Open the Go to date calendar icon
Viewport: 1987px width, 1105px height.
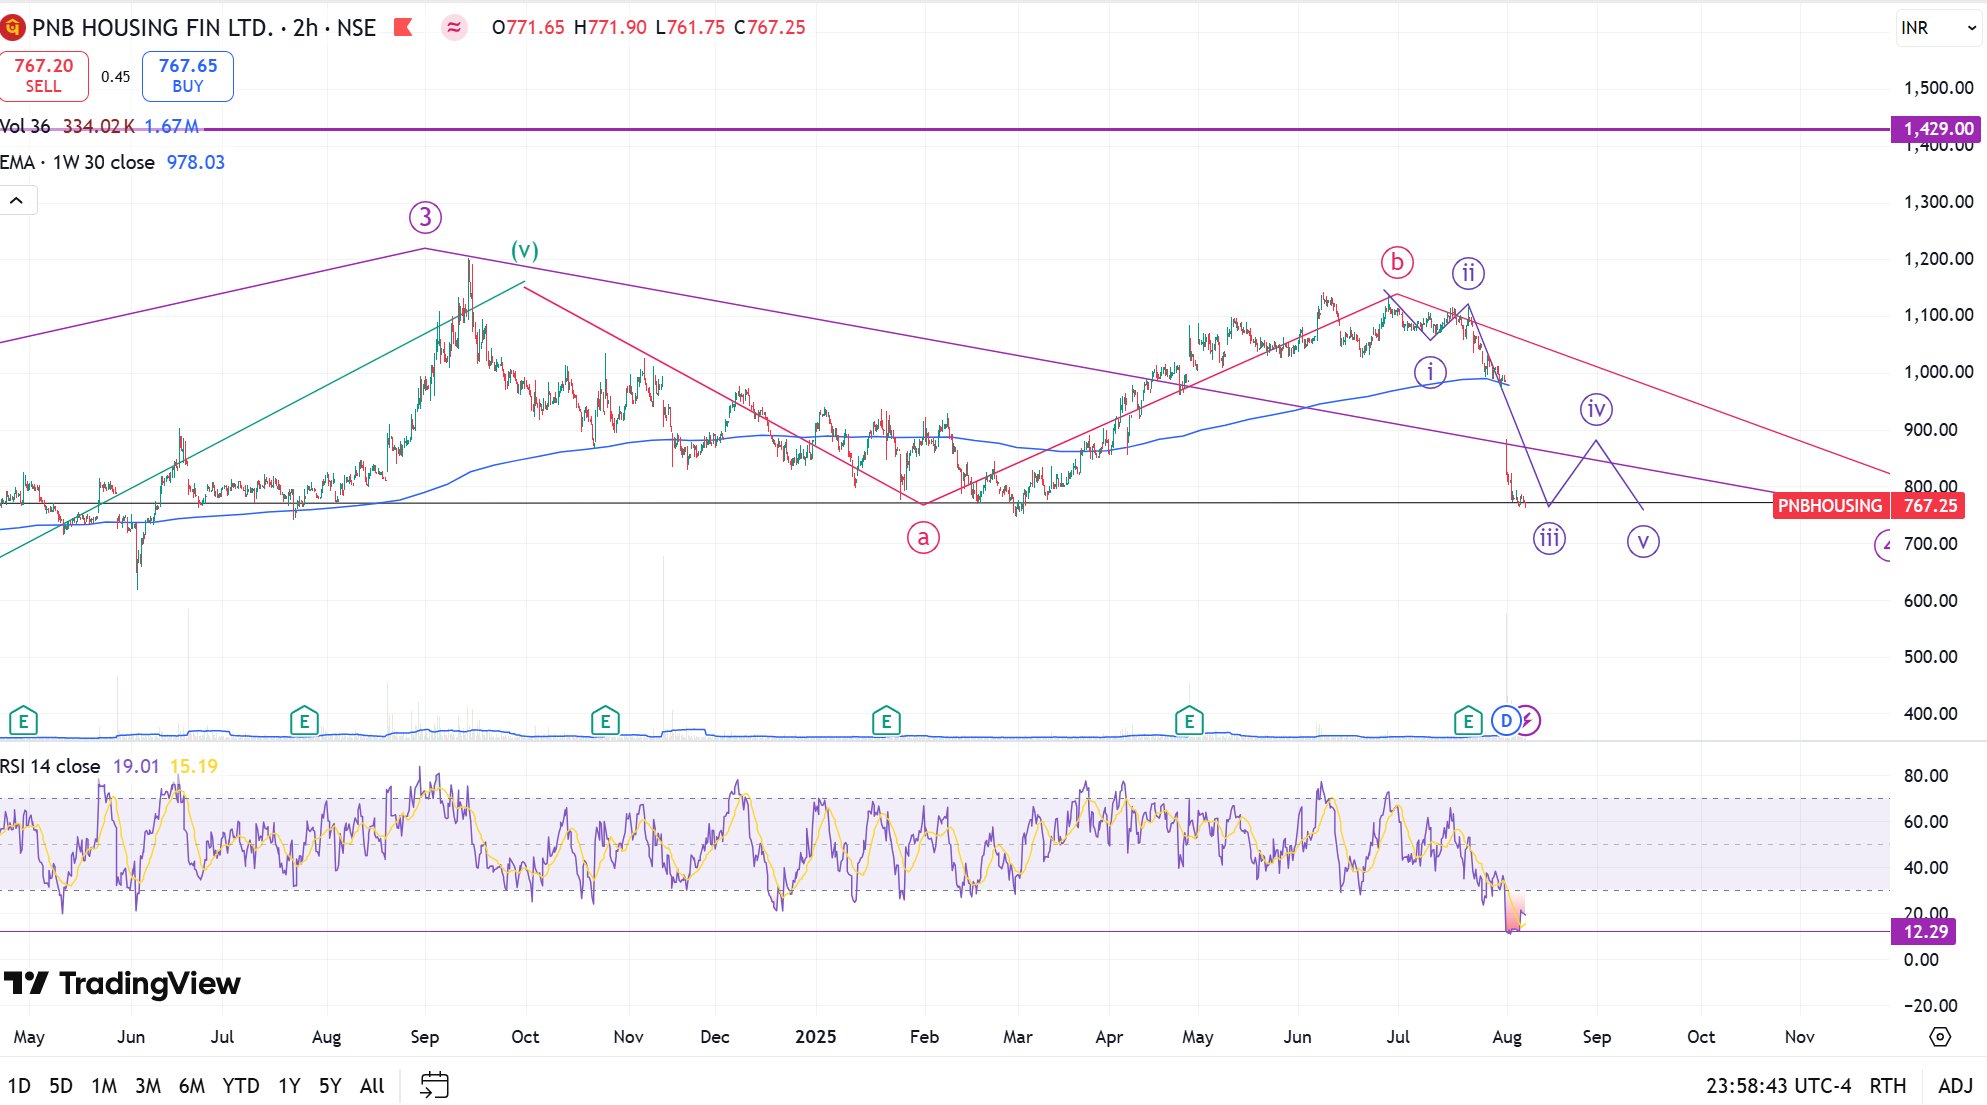tap(435, 1085)
